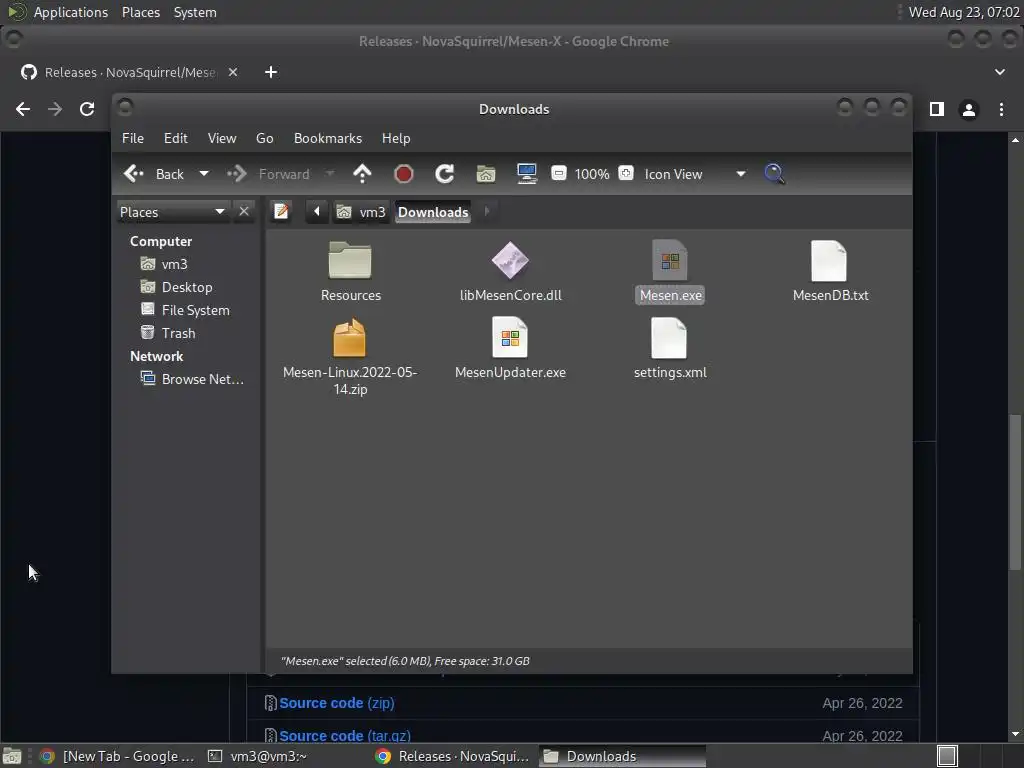
Task: Reload the Downloads folder view
Action: [x=445, y=174]
